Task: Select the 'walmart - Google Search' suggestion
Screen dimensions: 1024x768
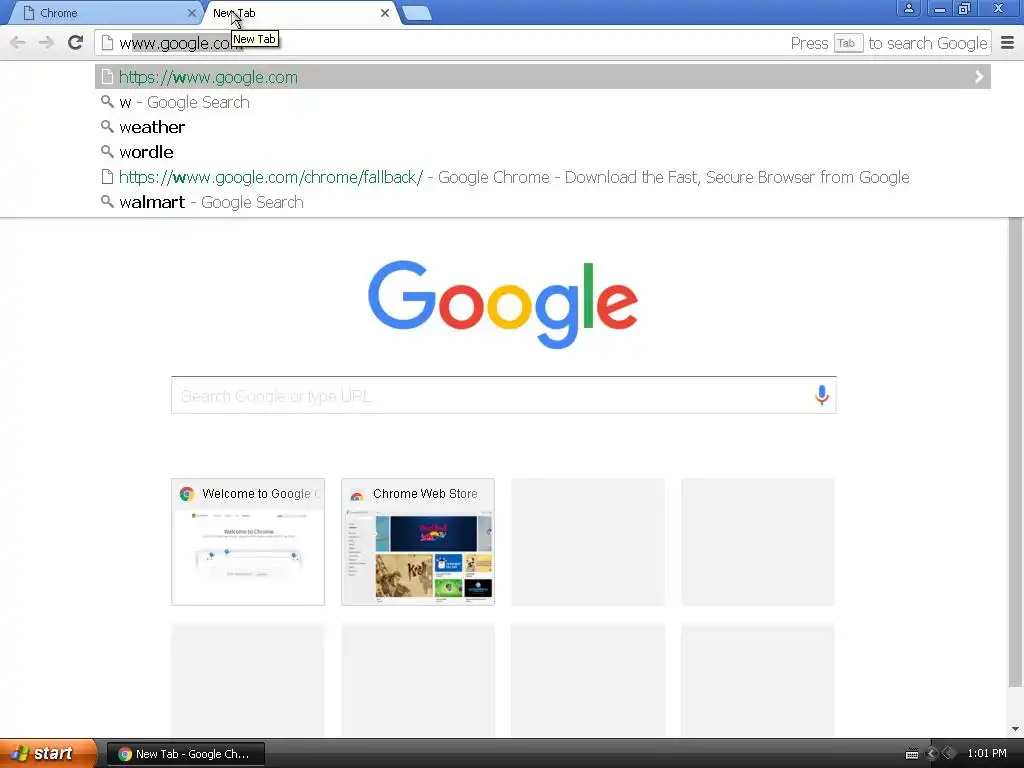Action: point(543,202)
